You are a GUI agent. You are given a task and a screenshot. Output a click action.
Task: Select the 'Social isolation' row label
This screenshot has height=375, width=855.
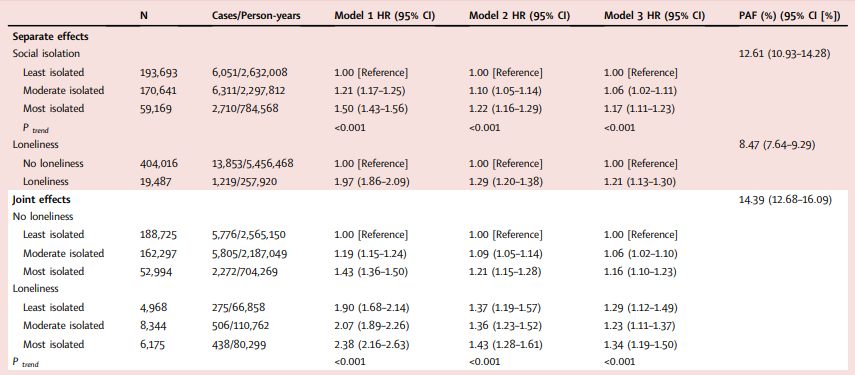(x=46, y=53)
